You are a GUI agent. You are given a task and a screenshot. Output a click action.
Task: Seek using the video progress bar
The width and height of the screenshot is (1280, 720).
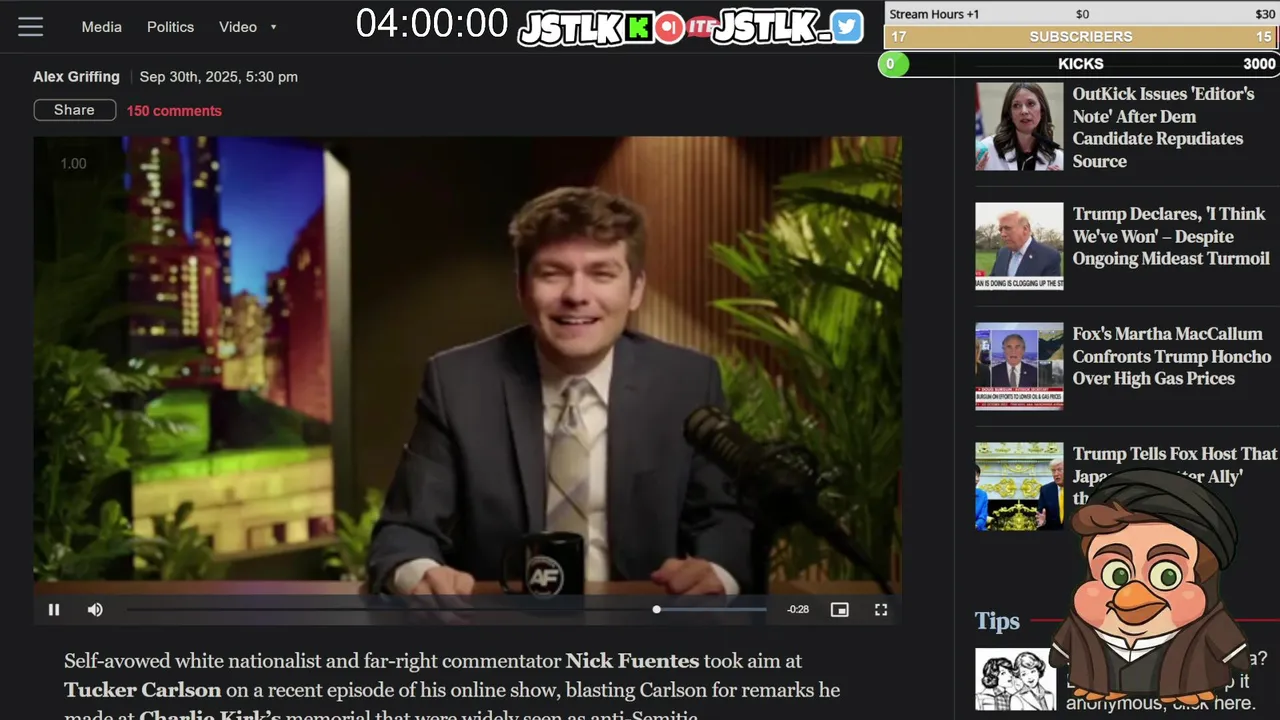[446, 609]
